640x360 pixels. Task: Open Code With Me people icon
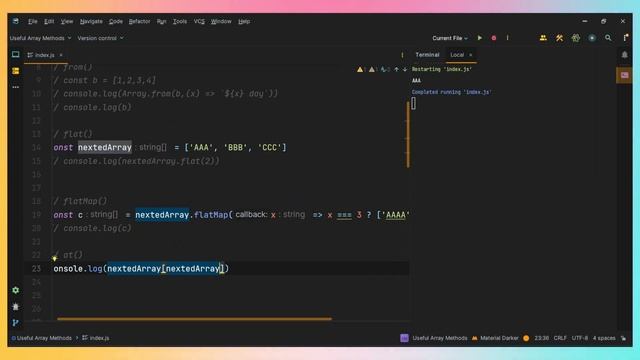543,38
